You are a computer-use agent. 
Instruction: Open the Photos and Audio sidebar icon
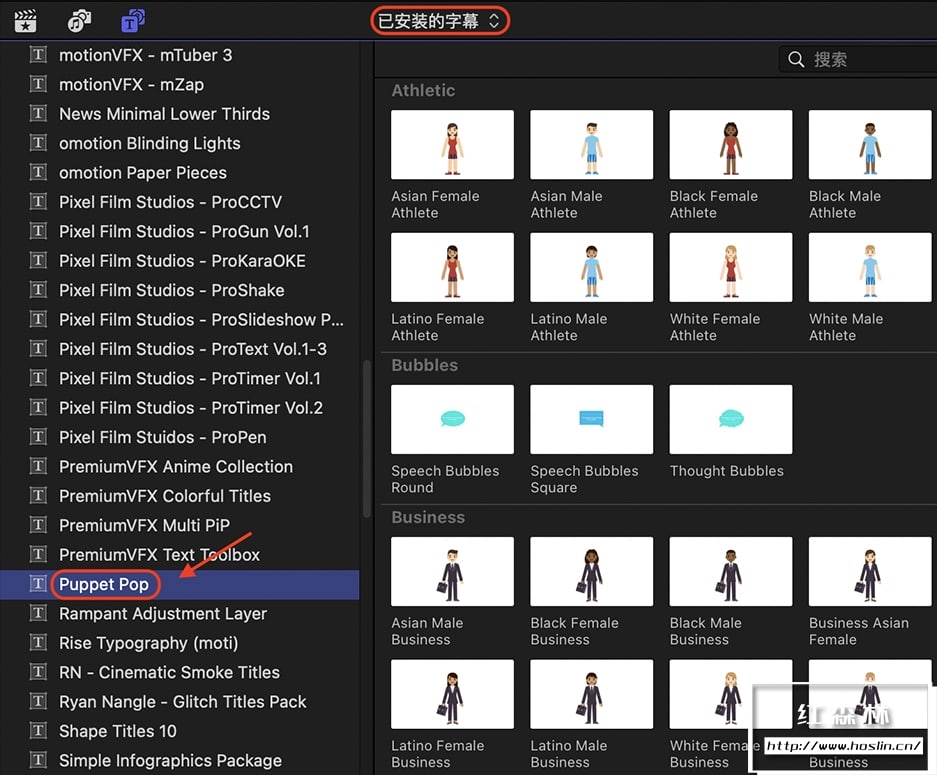[x=79, y=20]
